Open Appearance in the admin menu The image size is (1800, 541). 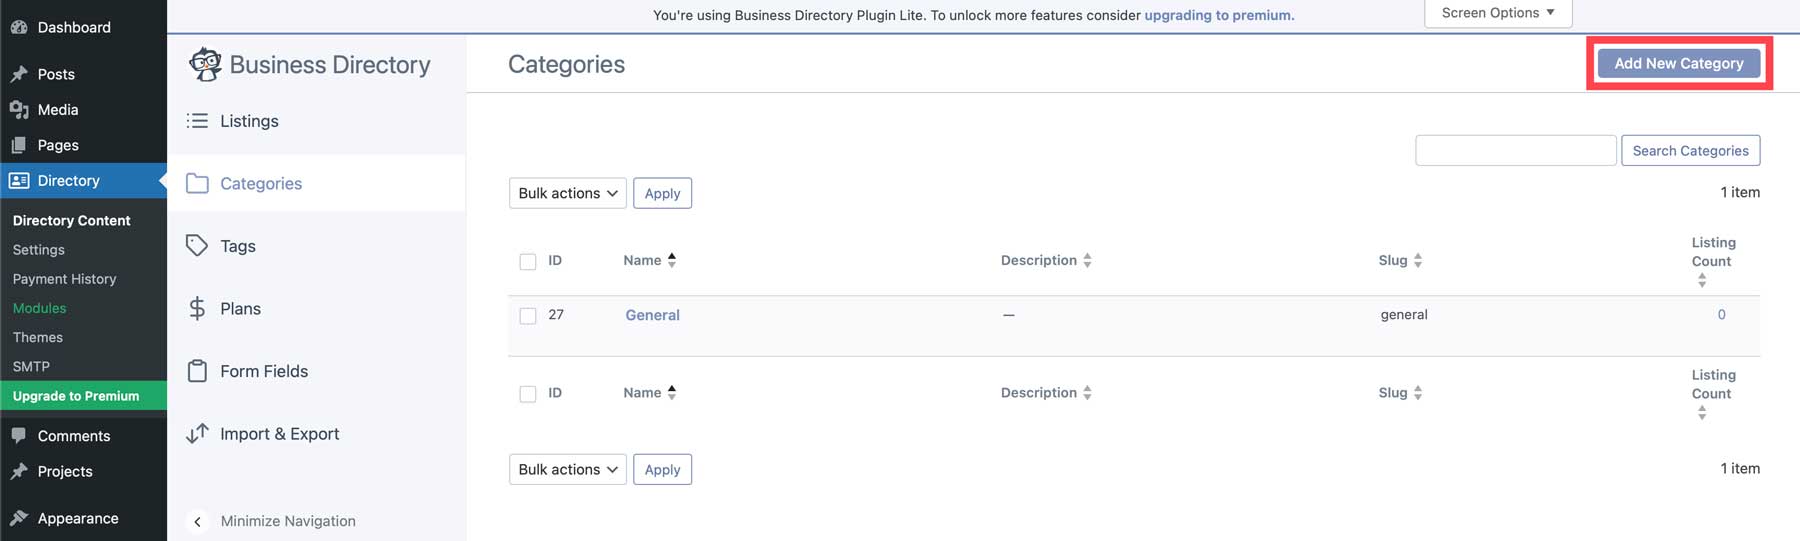pyautogui.click(x=78, y=518)
